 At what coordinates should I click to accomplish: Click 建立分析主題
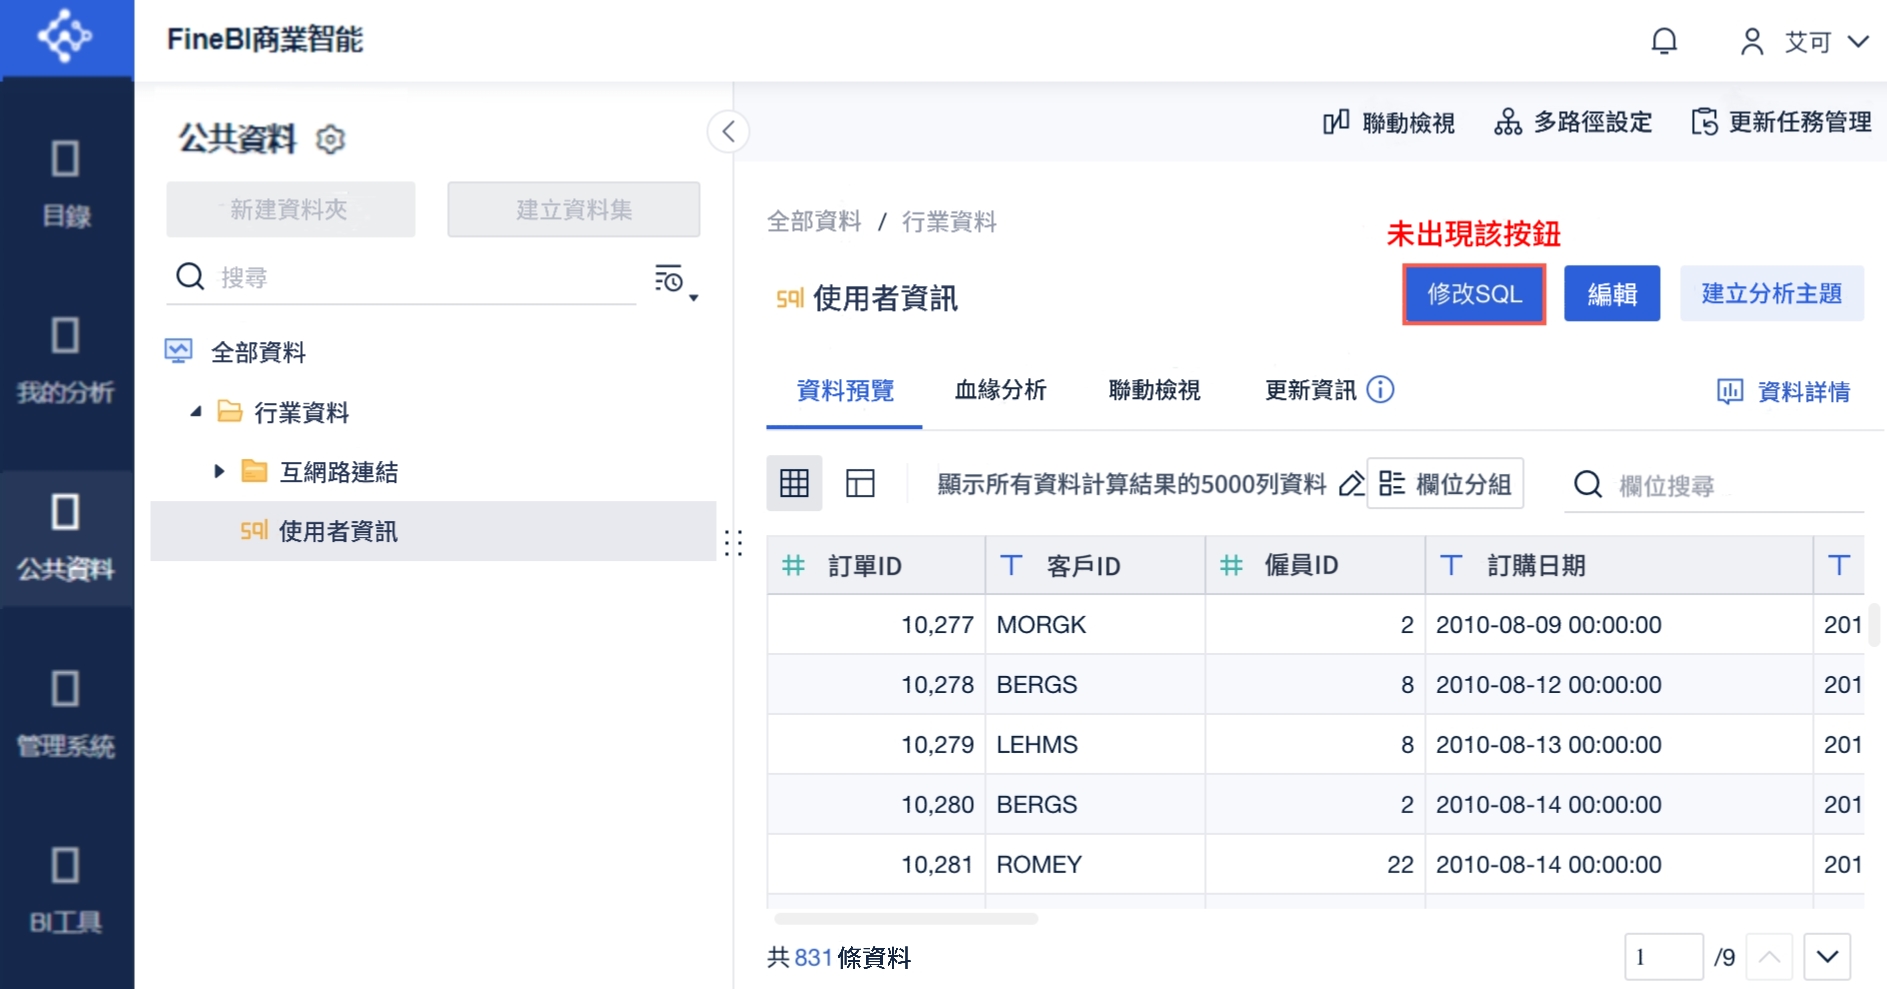click(1772, 293)
